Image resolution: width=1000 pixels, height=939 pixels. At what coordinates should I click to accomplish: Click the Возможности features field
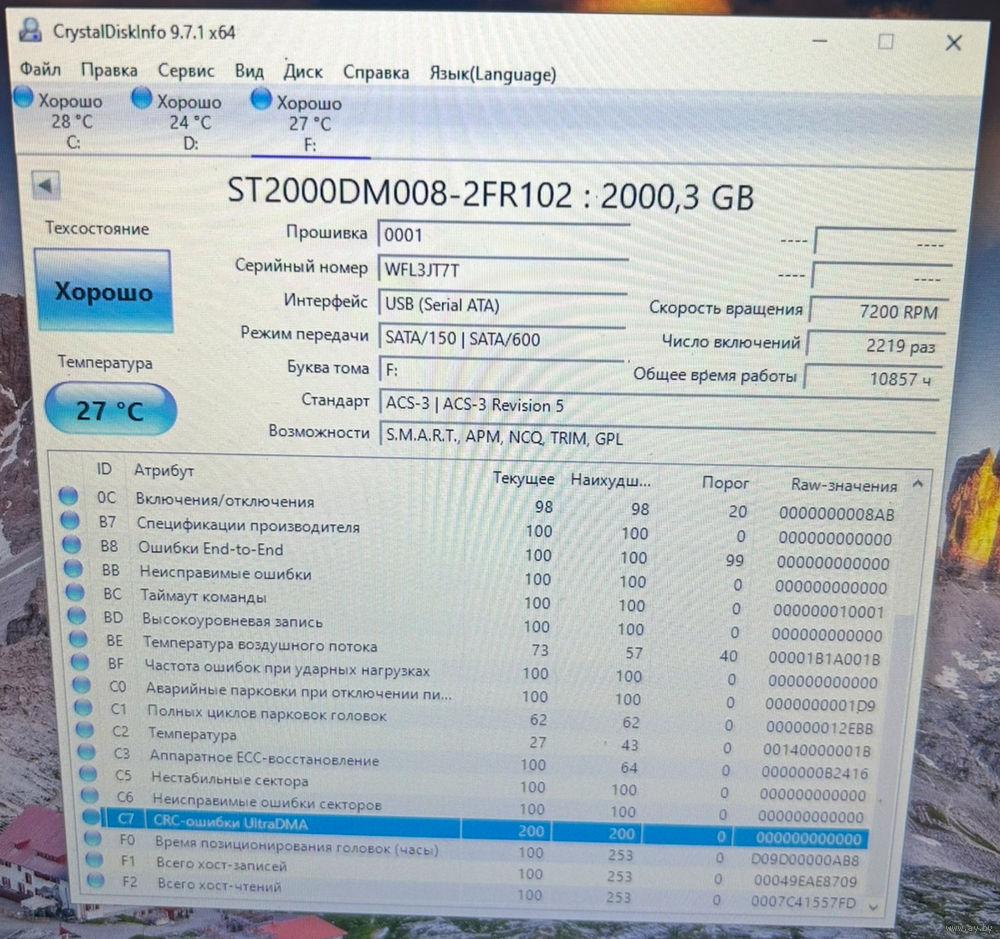coord(658,438)
